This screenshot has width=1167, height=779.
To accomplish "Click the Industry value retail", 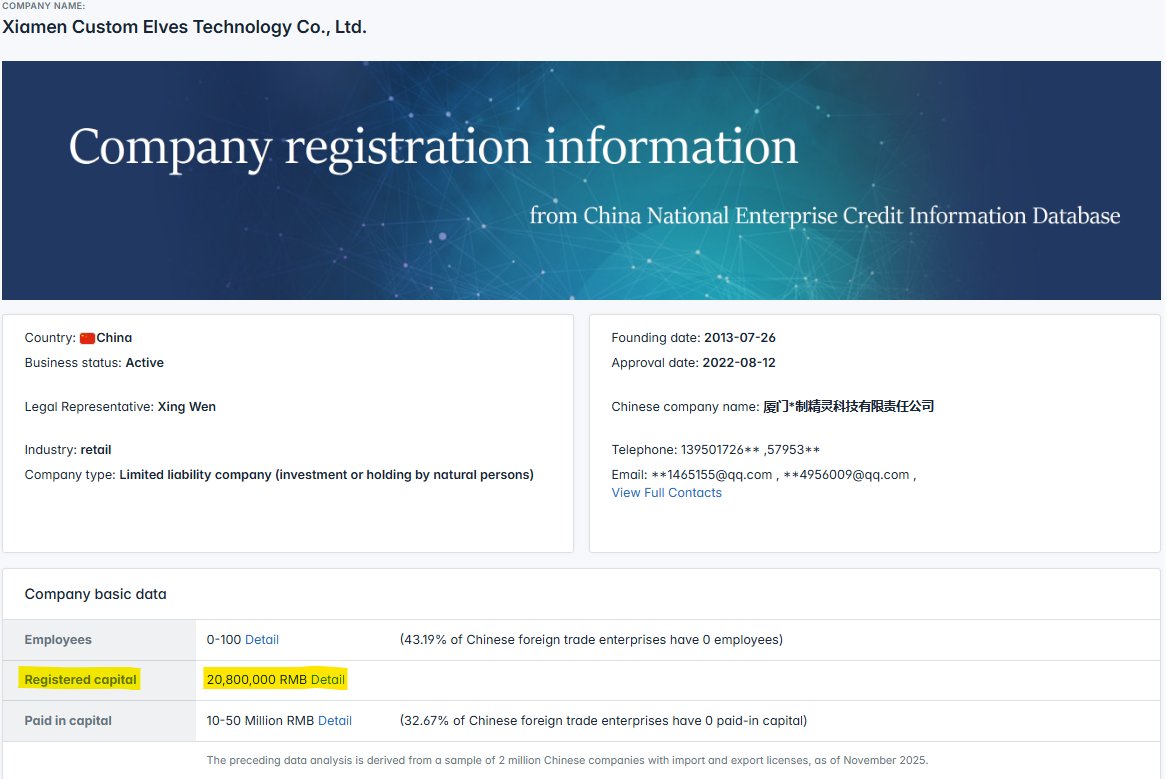I will coord(96,449).
